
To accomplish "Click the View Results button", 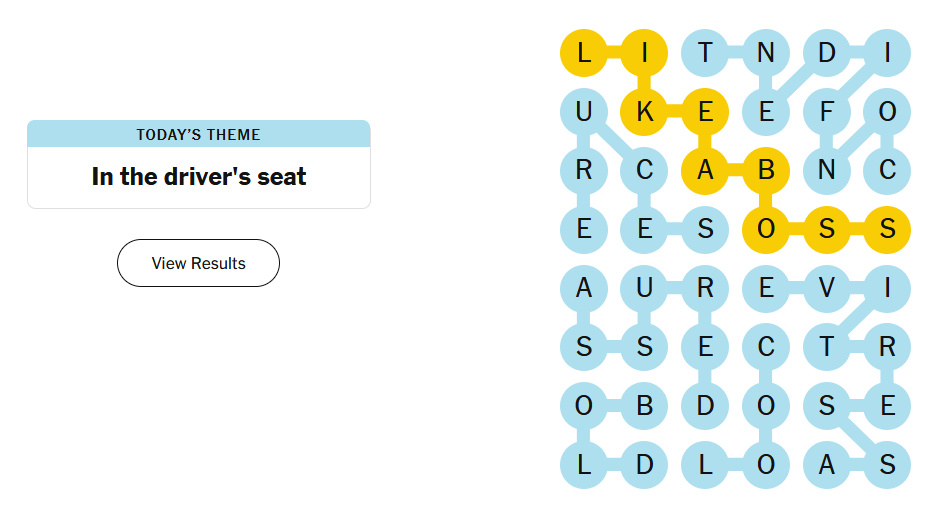I will tap(198, 263).
